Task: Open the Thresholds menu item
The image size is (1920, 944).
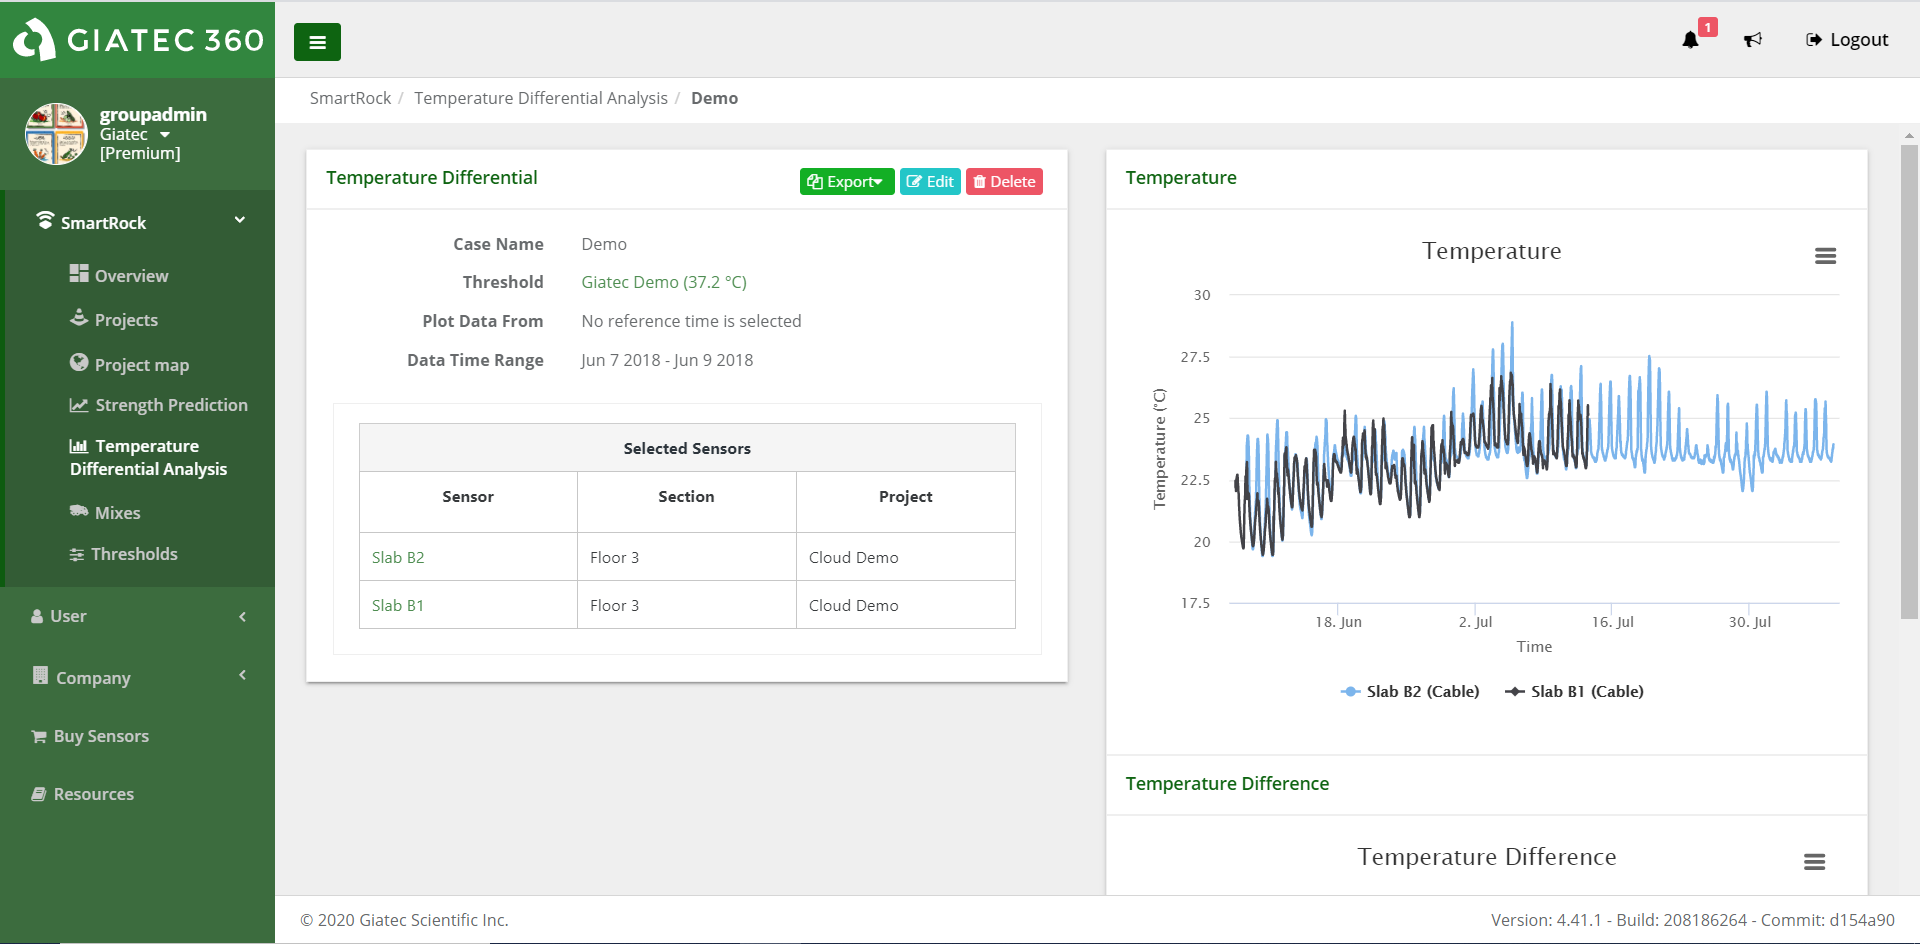Action: click(x=134, y=554)
